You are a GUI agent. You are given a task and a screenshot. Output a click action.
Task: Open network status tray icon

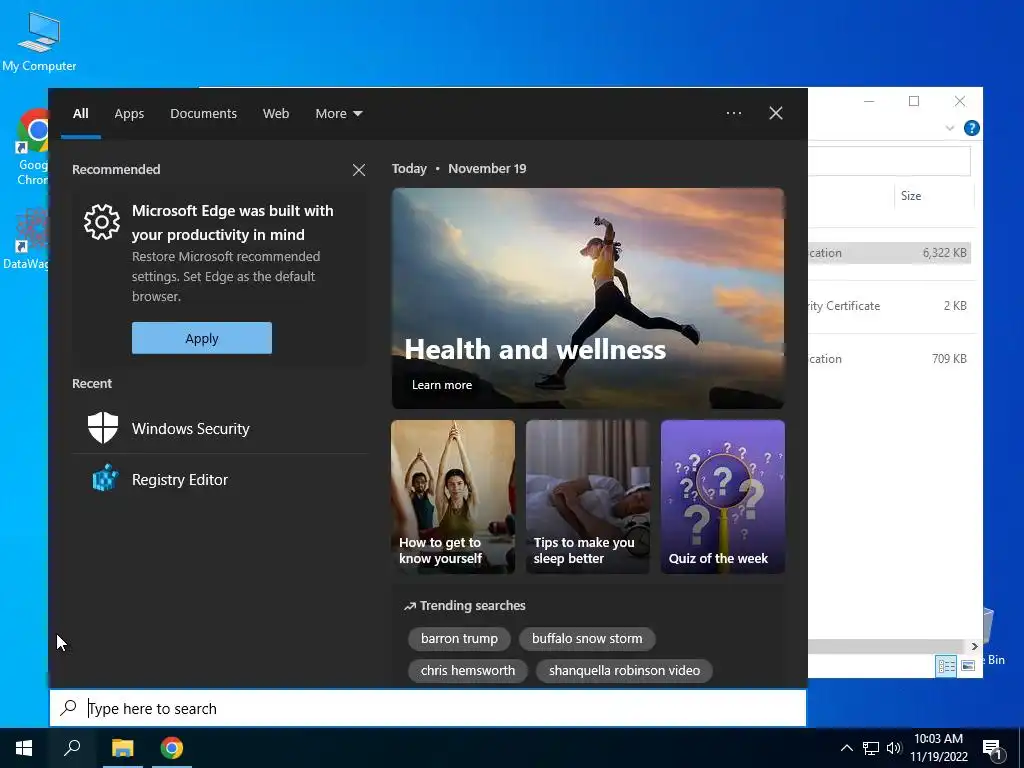[871, 748]
